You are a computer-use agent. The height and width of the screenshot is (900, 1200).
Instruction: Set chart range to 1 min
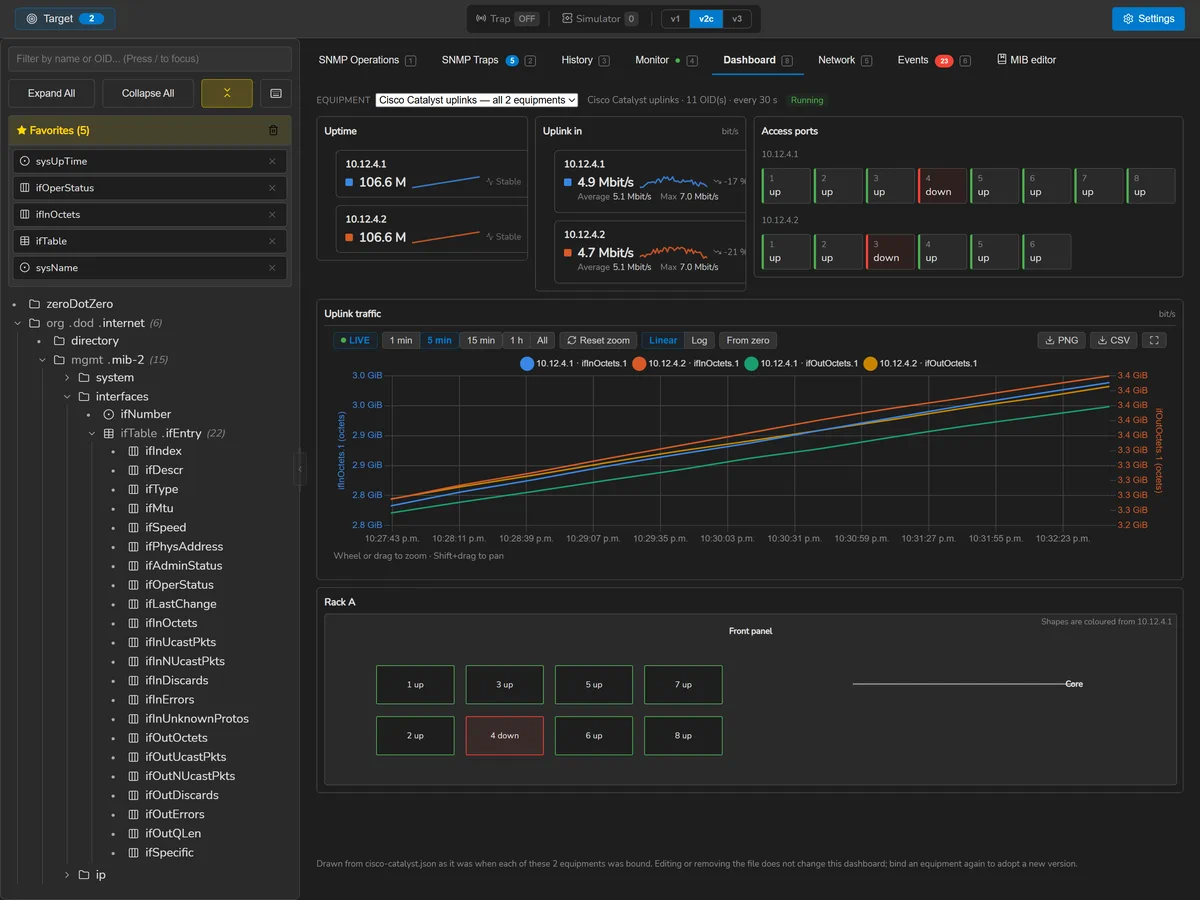click(401, 340)
